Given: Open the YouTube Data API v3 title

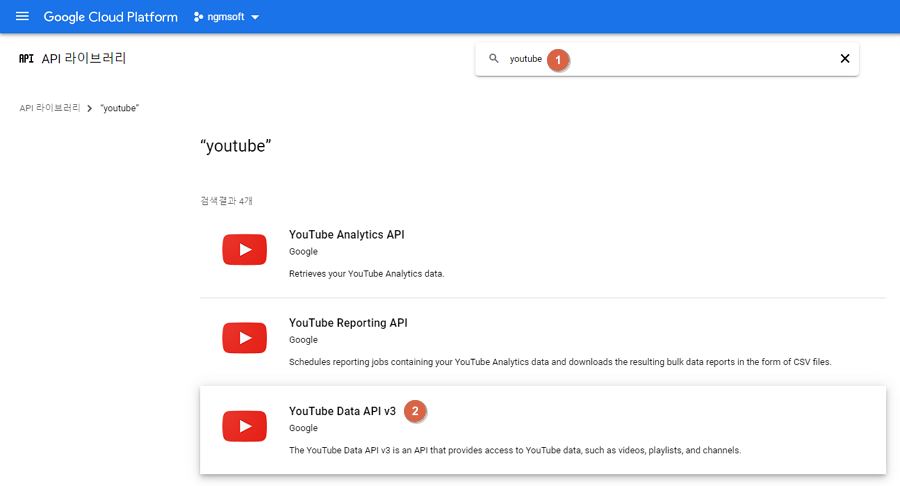Looking at the screenshot, I should (343, 411).
